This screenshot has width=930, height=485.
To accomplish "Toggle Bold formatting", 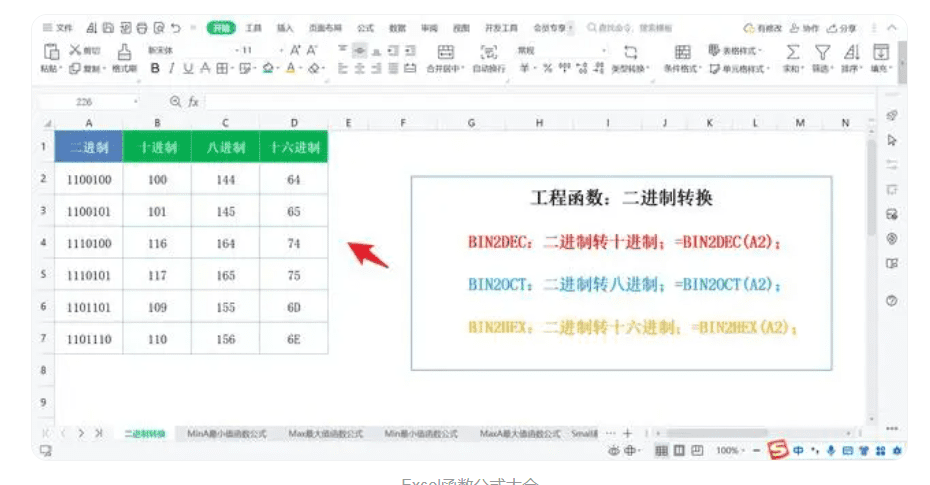I will click(155, 69).
